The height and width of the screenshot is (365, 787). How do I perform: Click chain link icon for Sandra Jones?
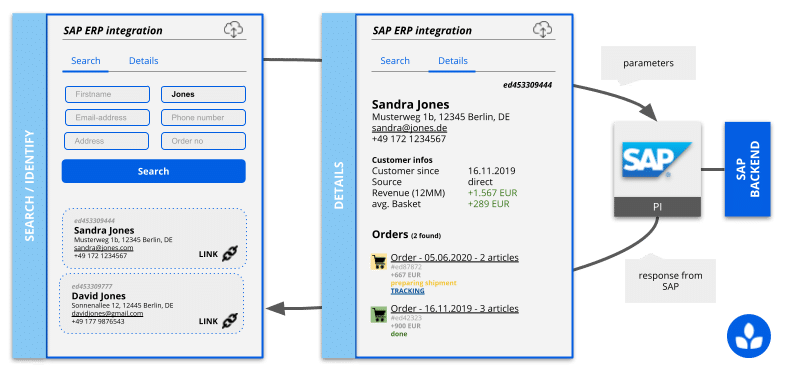click(230, 254)
